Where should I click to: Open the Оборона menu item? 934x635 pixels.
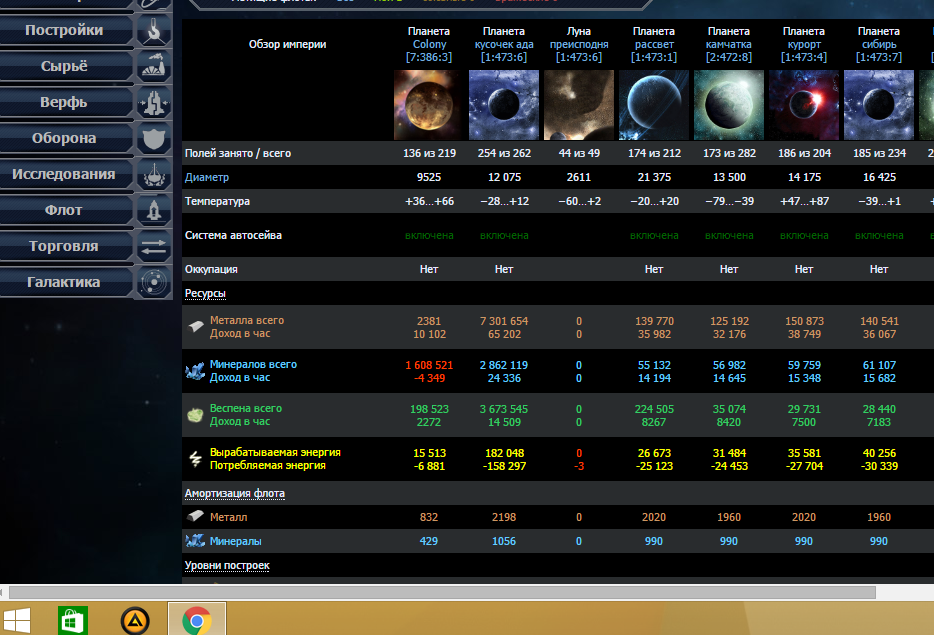(64, 138)
